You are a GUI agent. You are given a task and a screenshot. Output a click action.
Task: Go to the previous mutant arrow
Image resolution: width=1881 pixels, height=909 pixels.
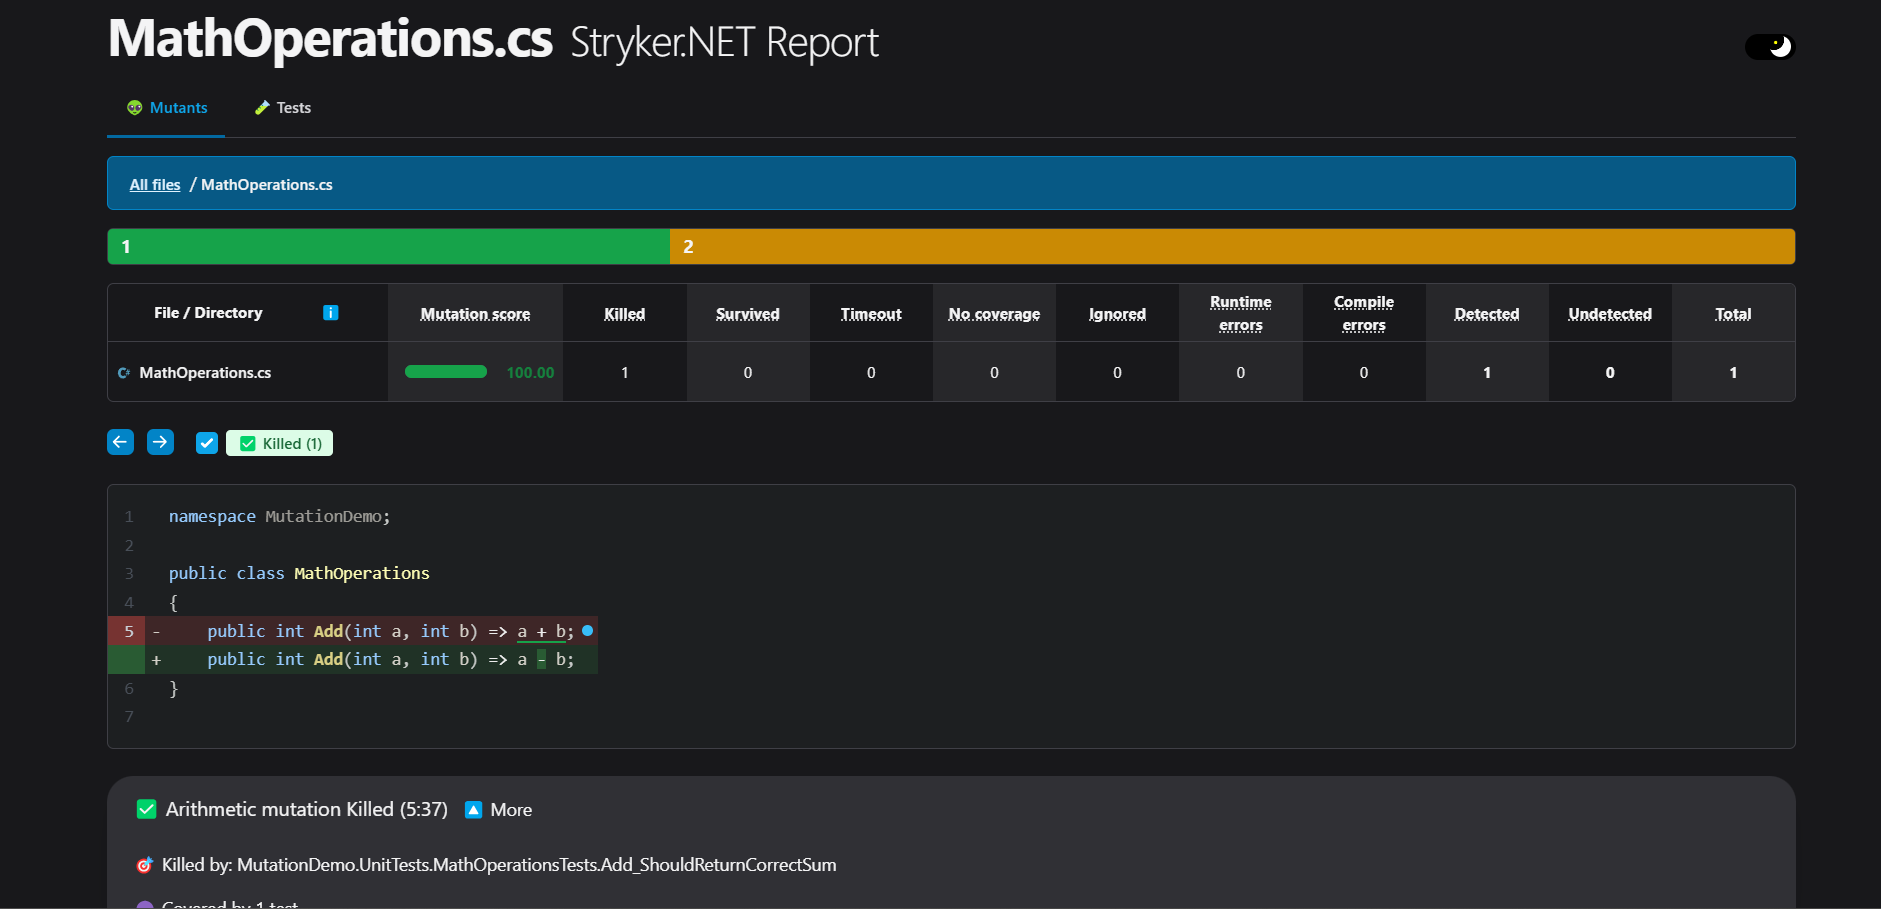point(120,442)
